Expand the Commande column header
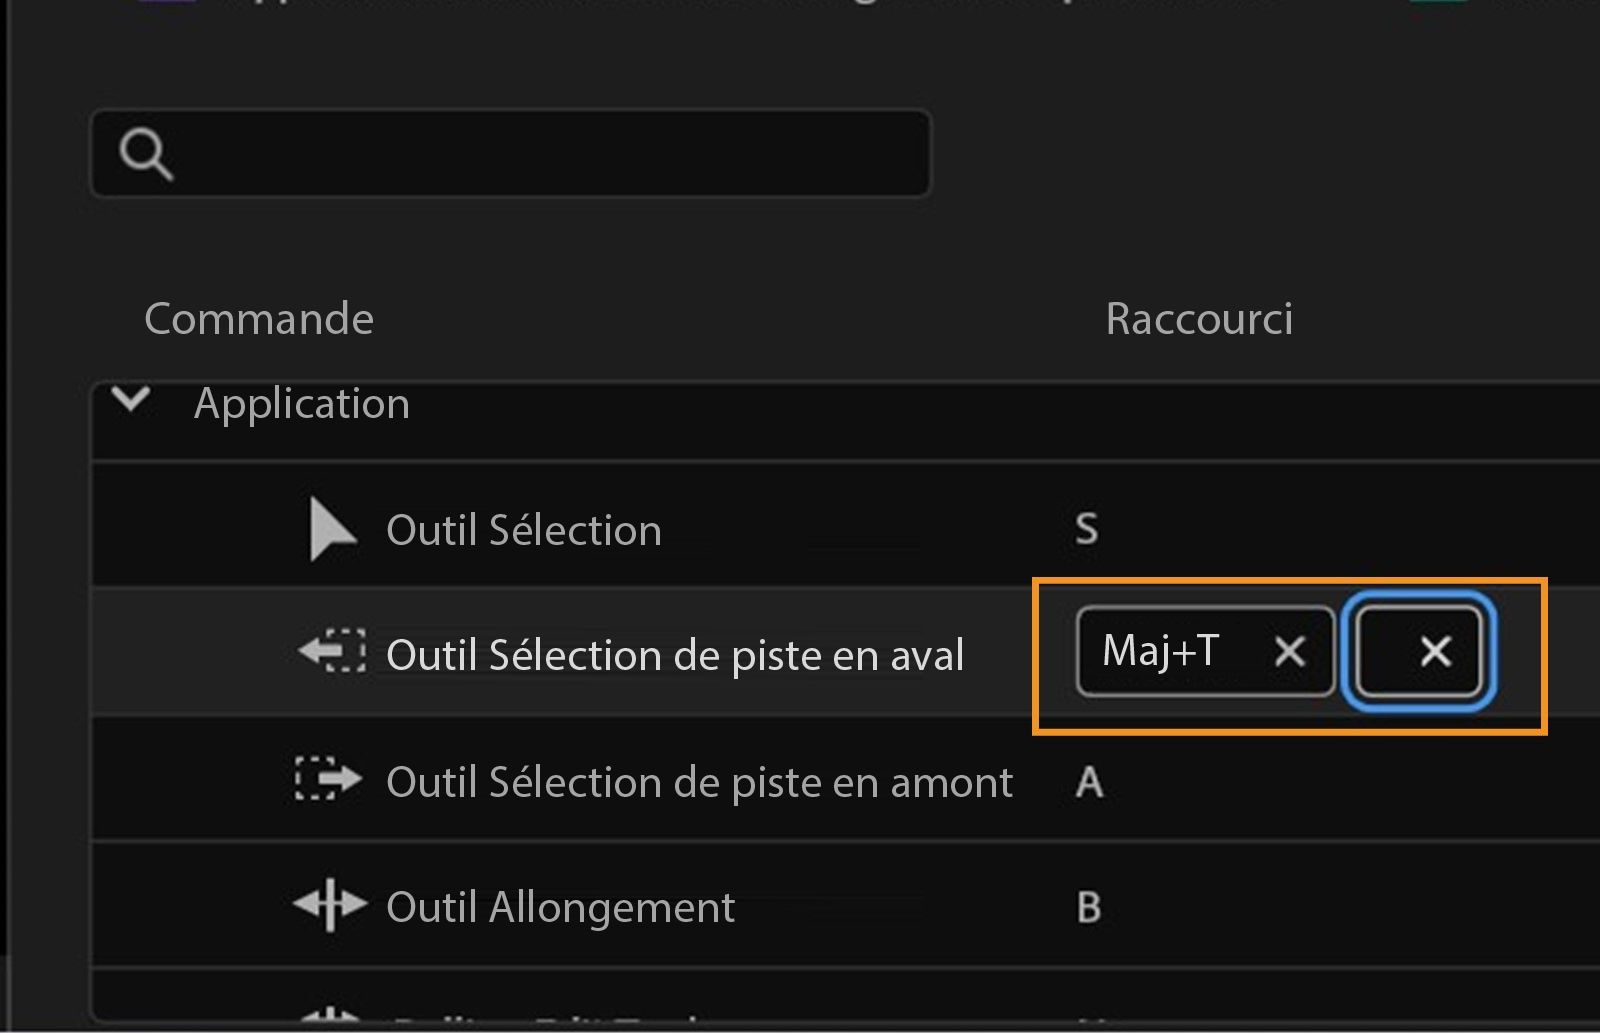Image resolution: width=1600 pixels, height=1033 pixels. tap(259, 318)
